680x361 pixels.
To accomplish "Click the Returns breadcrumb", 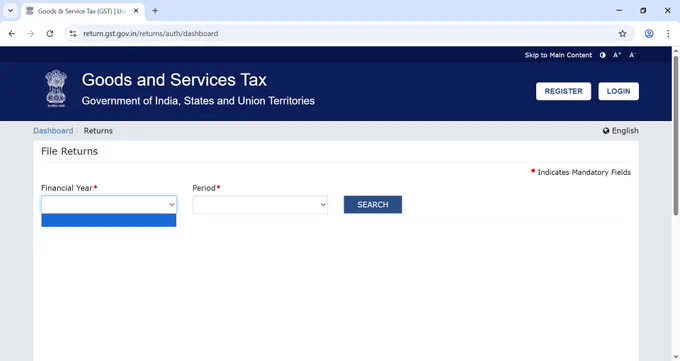I will click(x=98, y=131).
